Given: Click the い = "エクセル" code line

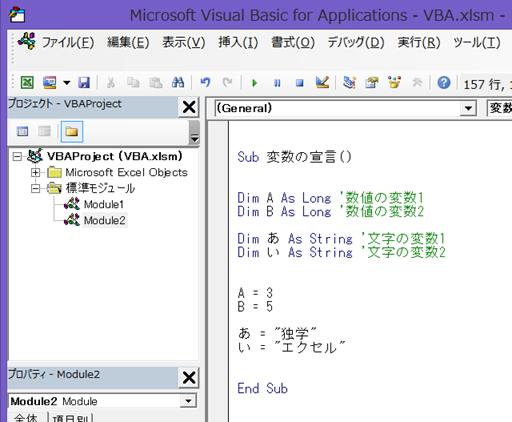Looking at the screenshot, I should point(291,347).
